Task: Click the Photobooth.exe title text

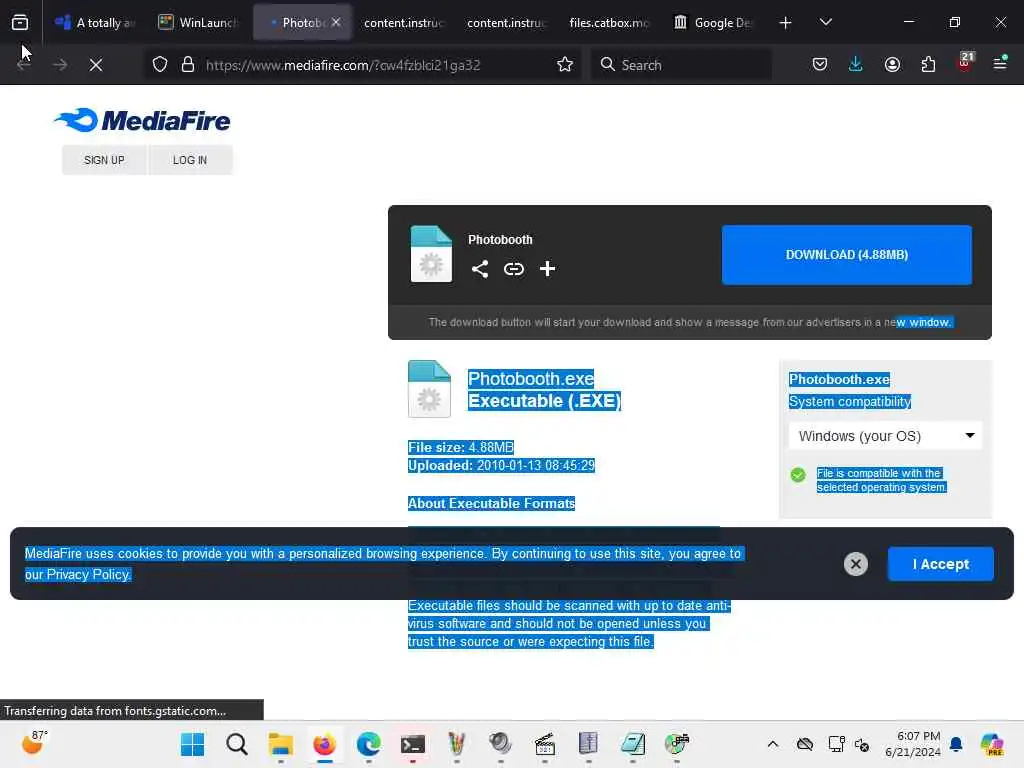Action: point(531,379)
